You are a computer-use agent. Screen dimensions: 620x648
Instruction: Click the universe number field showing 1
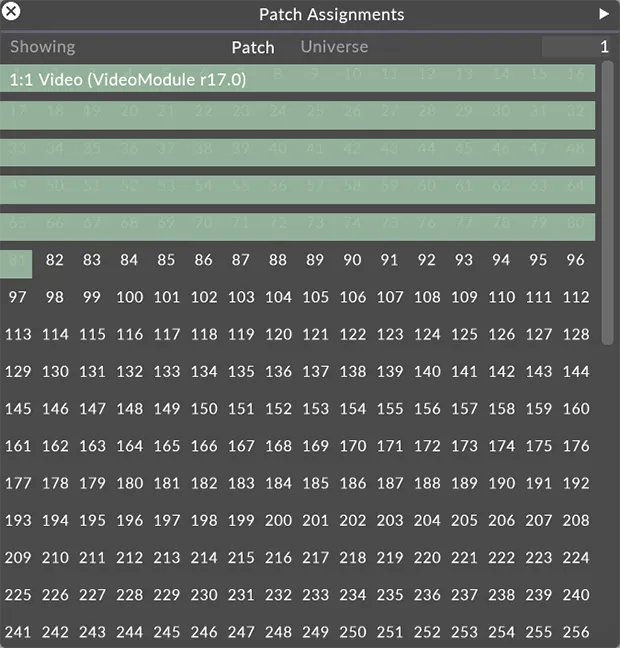point(576,47)
